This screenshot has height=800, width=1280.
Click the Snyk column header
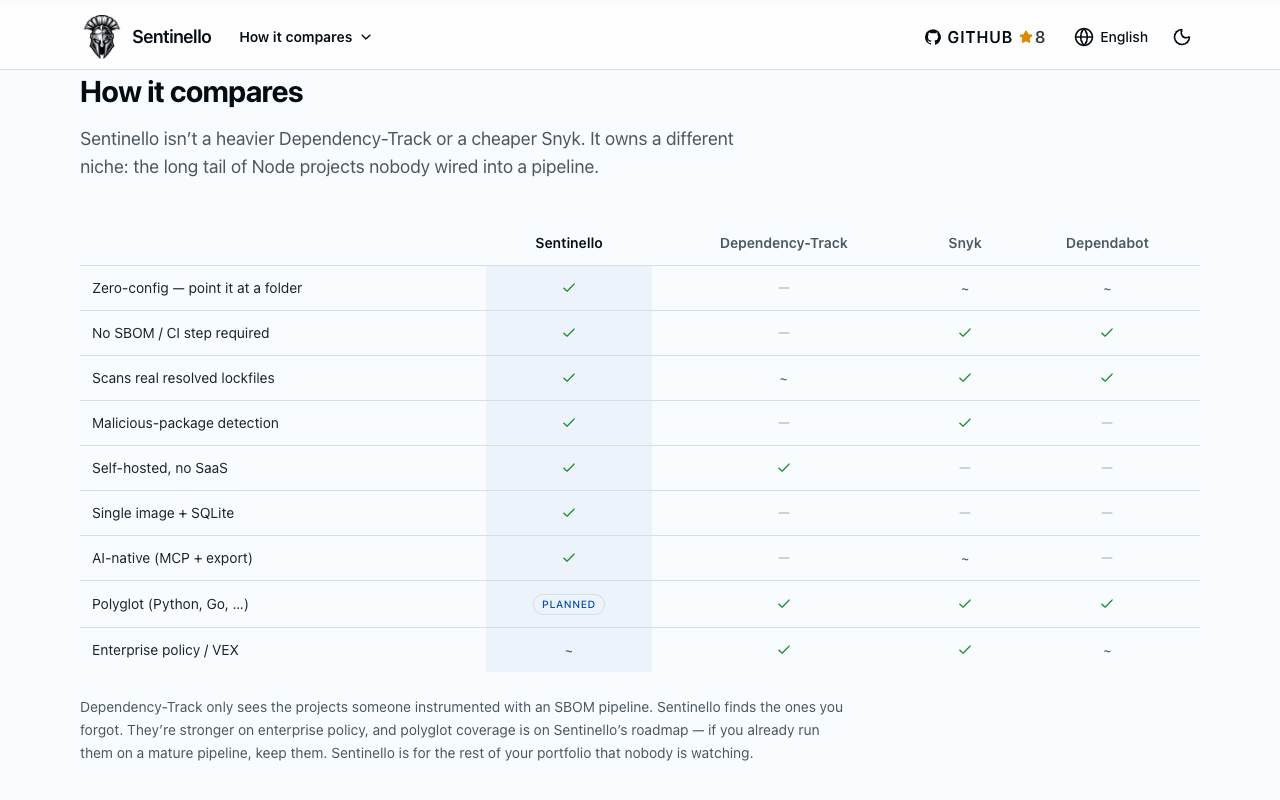(x=965, y=243)
